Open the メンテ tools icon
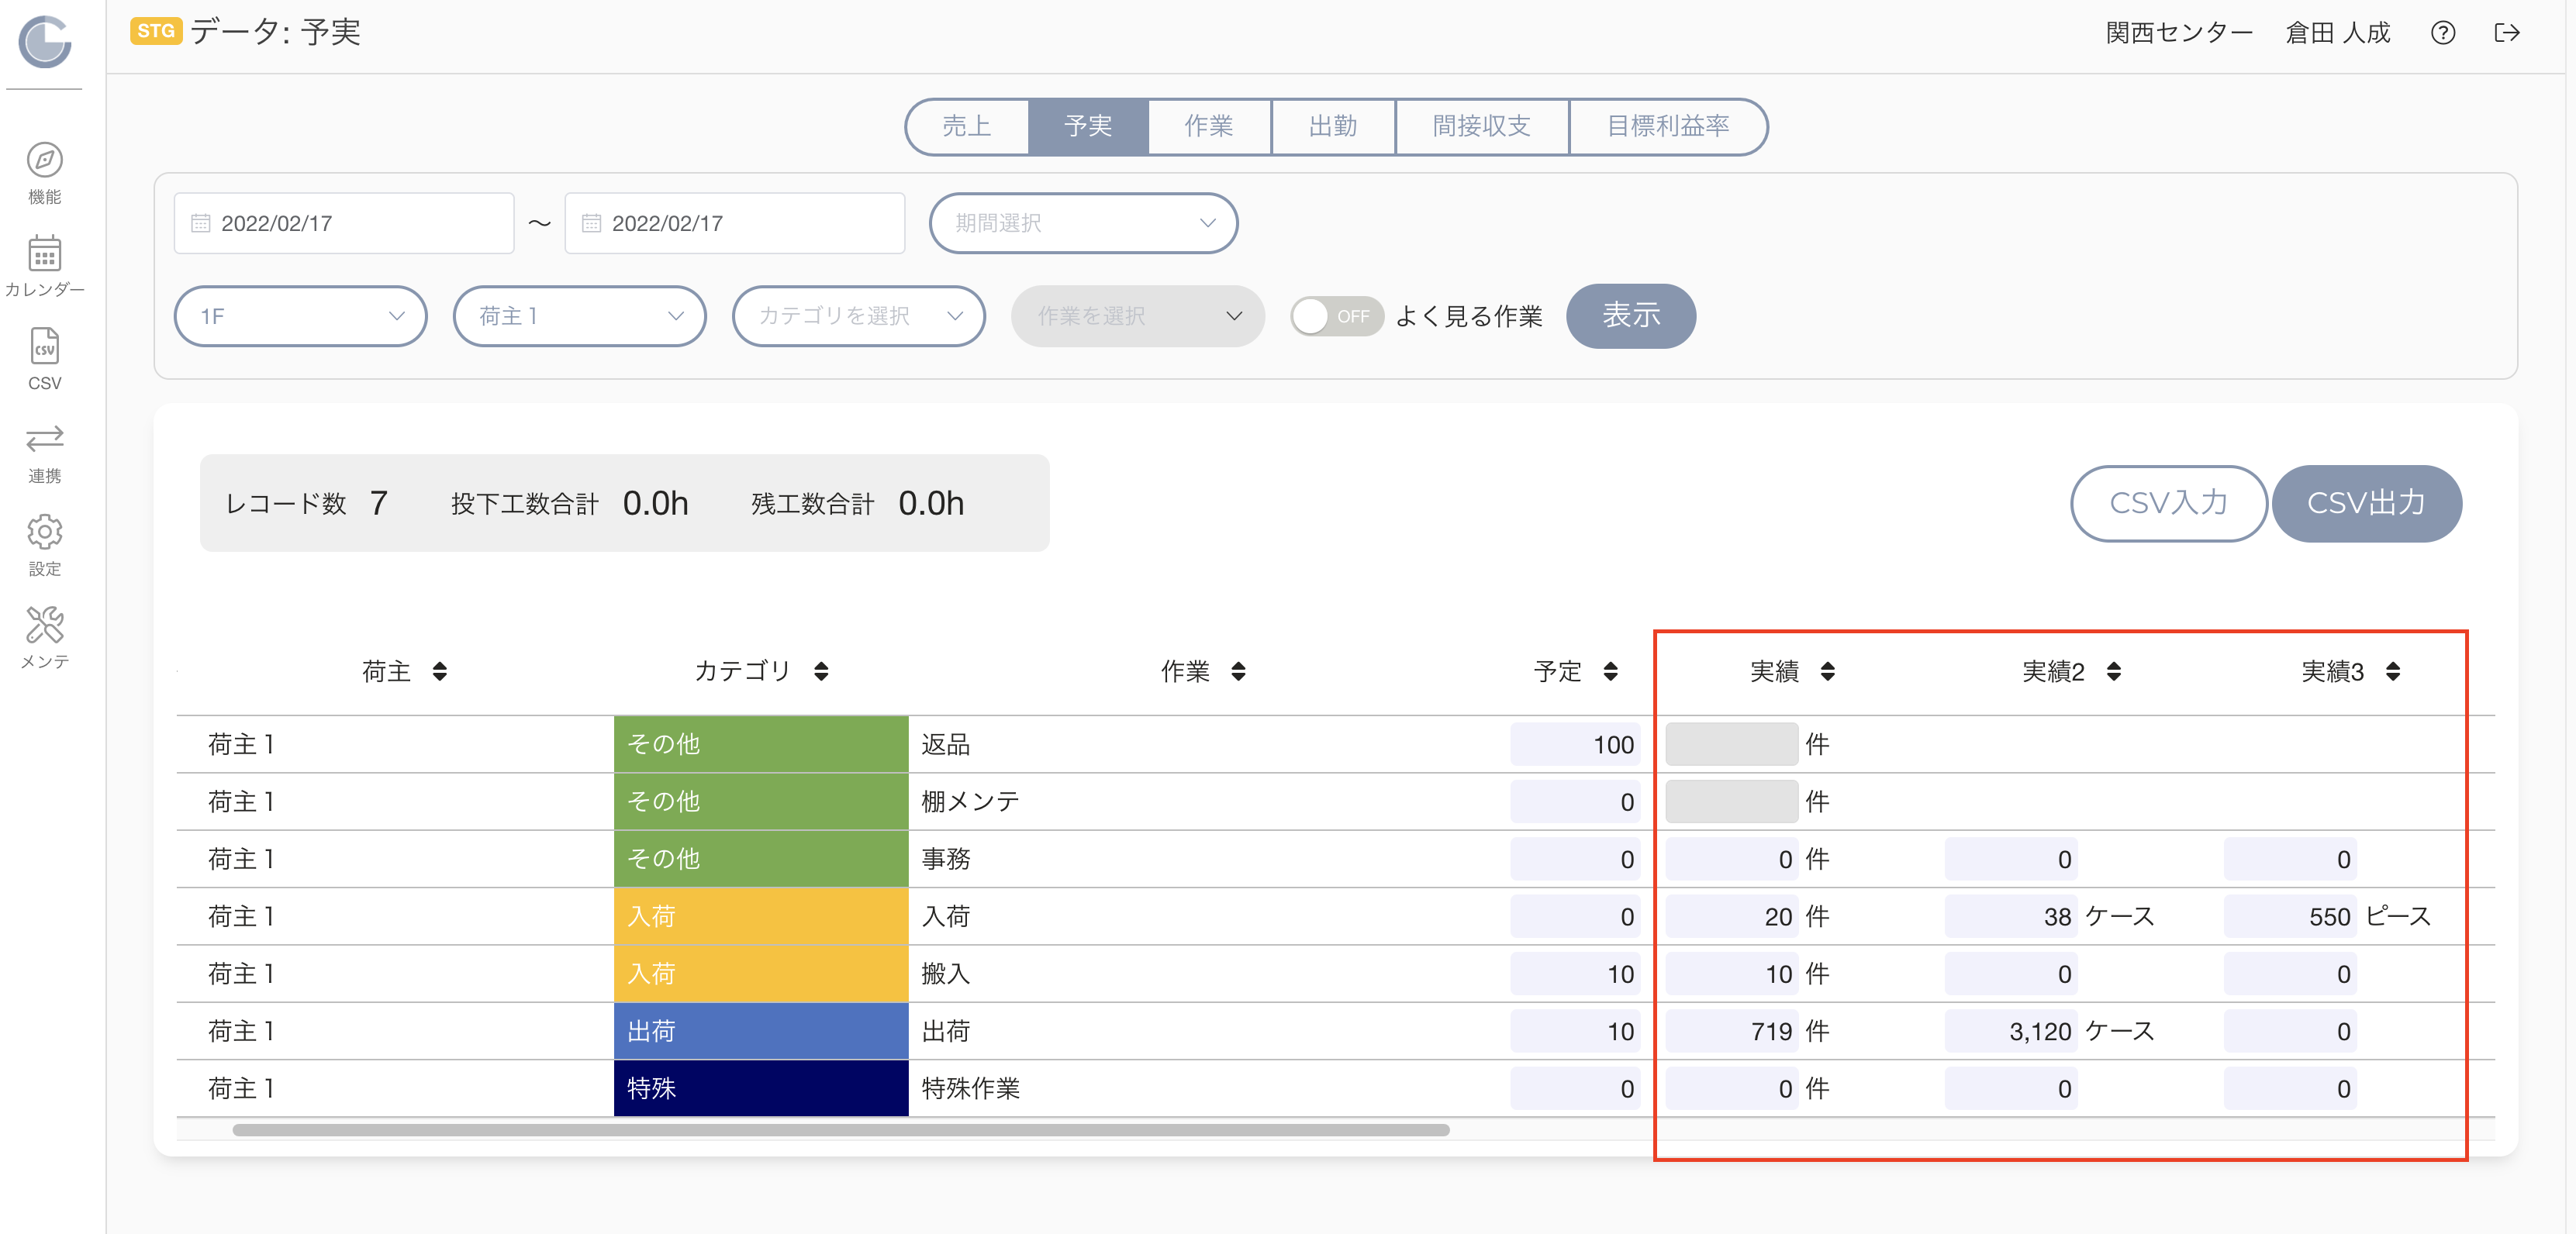The height and width of the screenshot is (1234, 2576). (x=45, y=624)
